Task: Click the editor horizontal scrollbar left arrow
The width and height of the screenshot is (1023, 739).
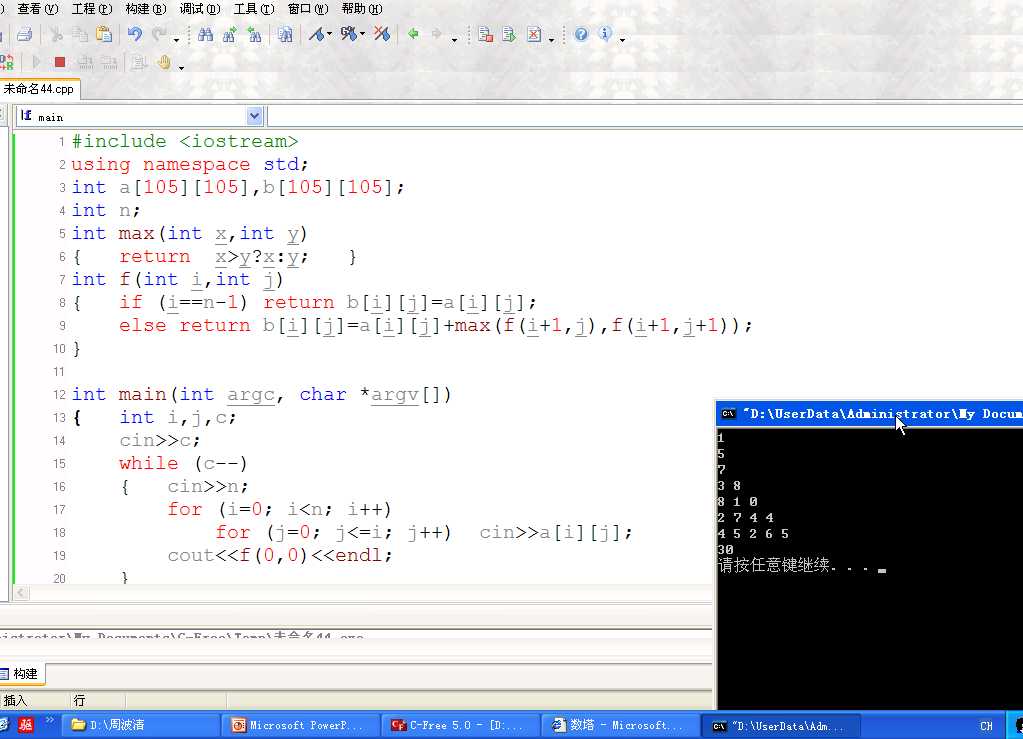Action: click(21, 592)
